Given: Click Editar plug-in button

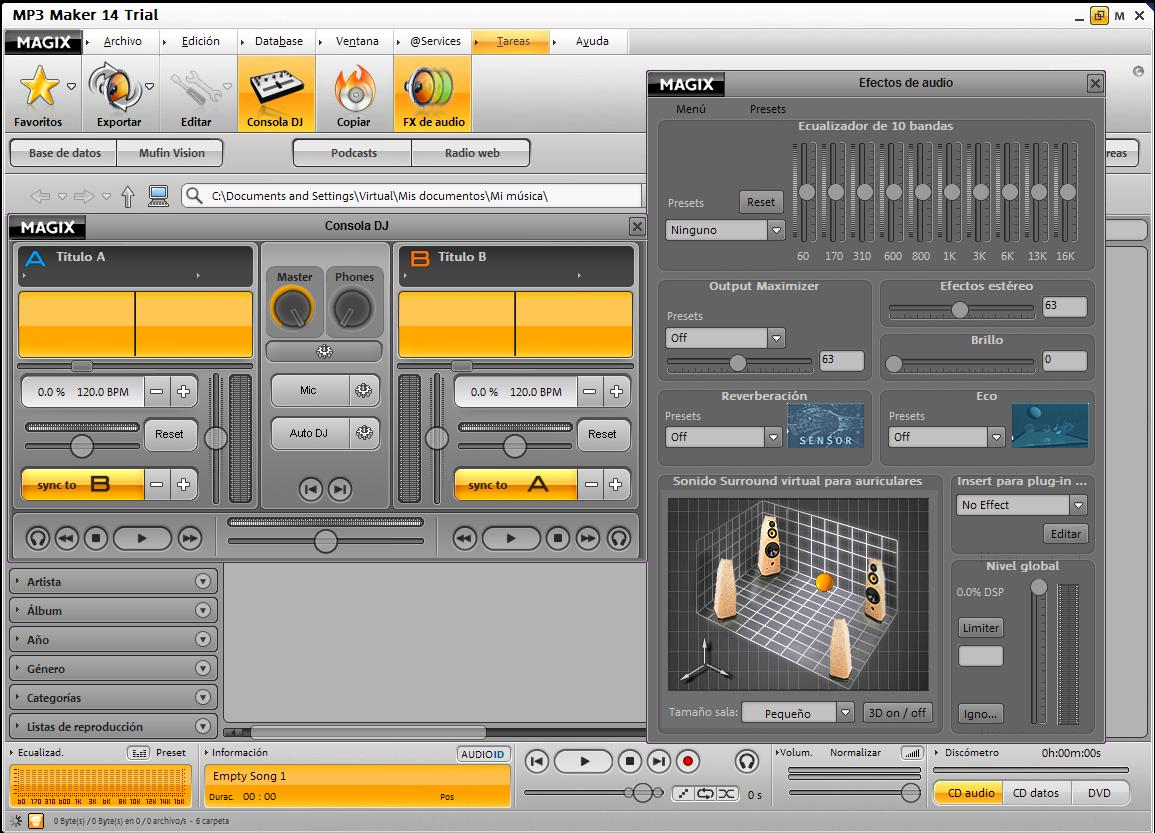Looking at the screenshot, I should [1065, 534].
